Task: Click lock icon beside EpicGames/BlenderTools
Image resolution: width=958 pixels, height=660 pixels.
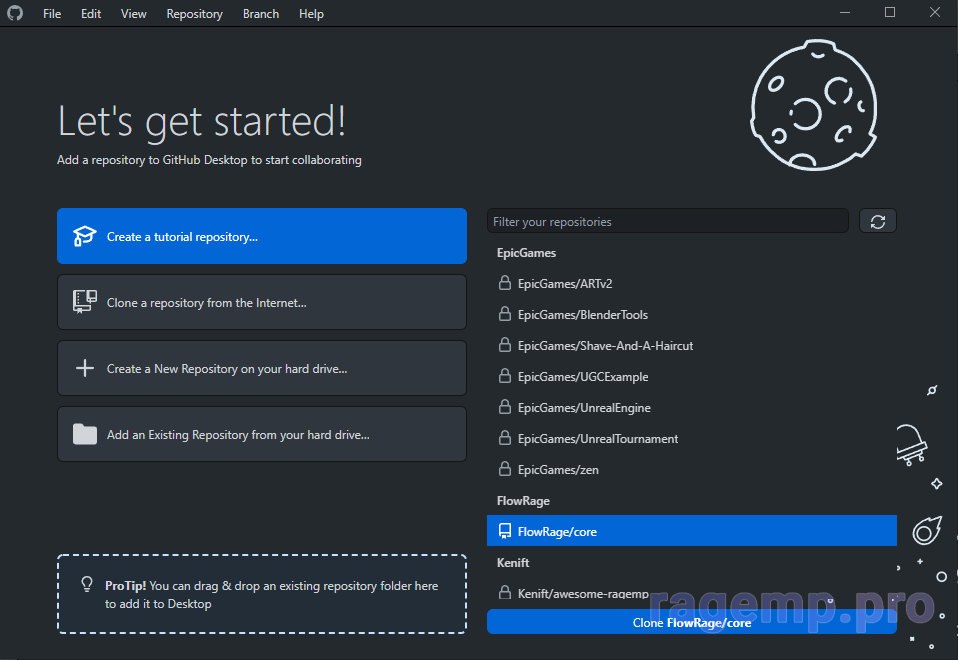Action: click(x=505, y=314)
